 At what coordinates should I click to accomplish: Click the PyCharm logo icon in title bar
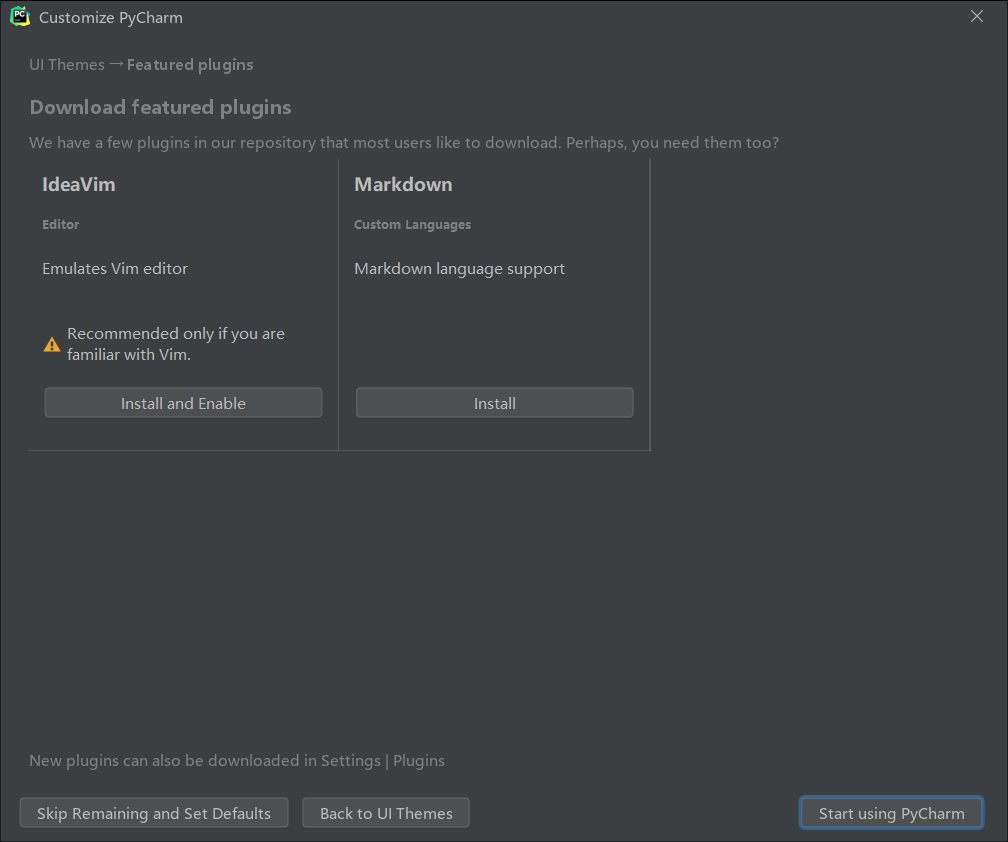pos(20,17)
